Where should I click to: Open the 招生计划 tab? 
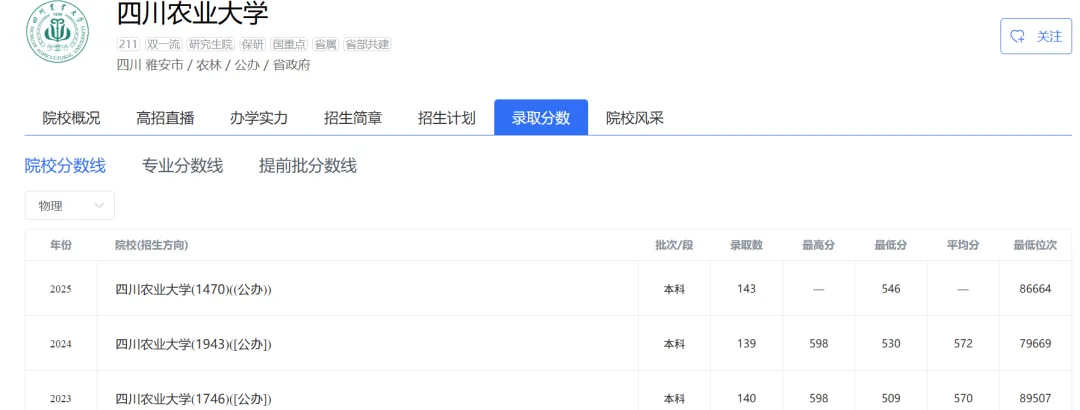coord(446,118)
